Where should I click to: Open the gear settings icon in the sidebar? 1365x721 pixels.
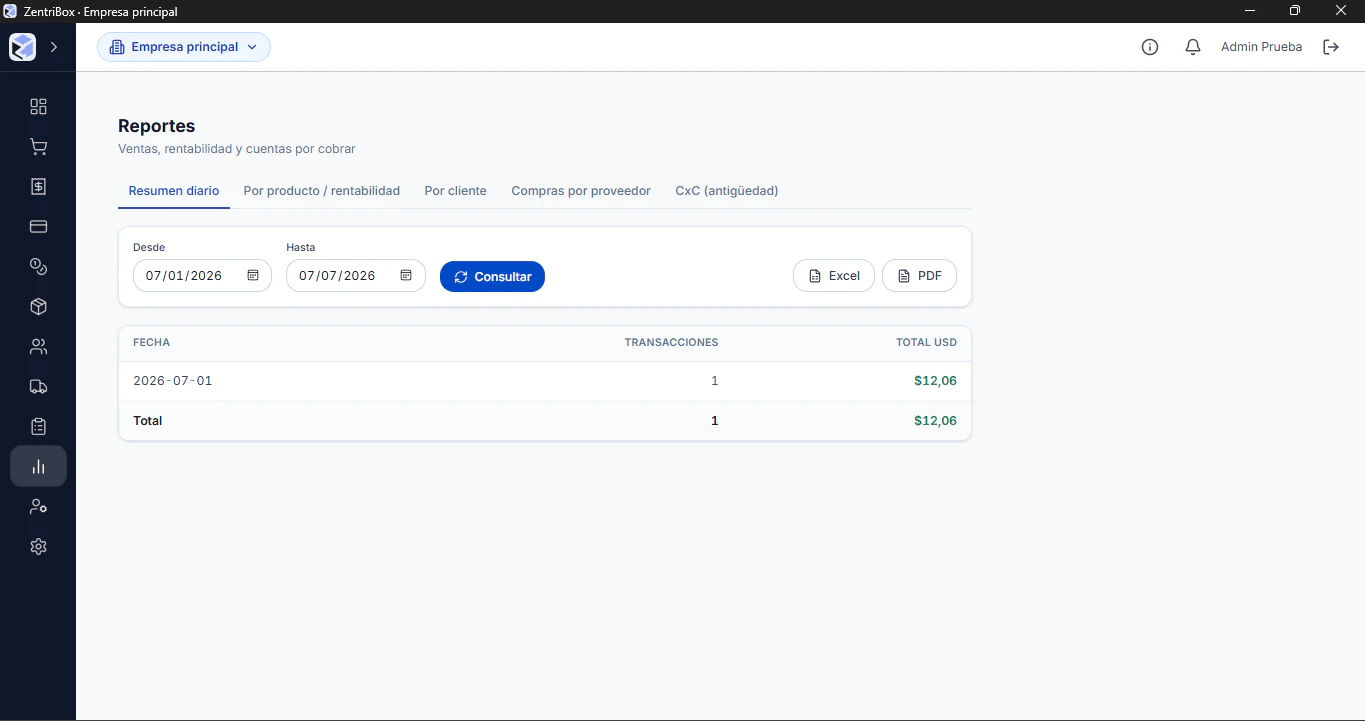38,547
